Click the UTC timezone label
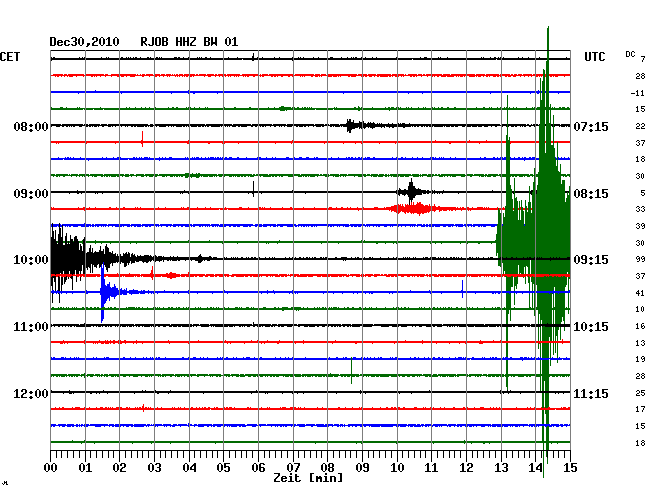Image resolution: width=650 pixels, height=494 pixels. [x=594, y=57]
